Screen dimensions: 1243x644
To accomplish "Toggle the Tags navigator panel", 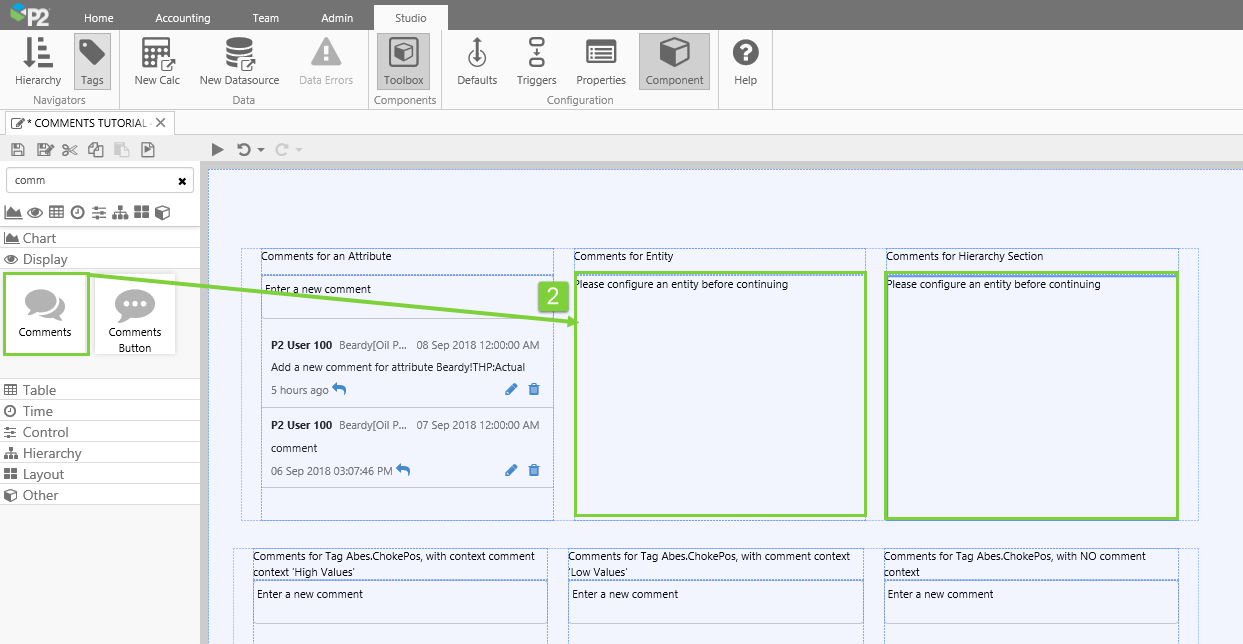I will pos(92,62).
